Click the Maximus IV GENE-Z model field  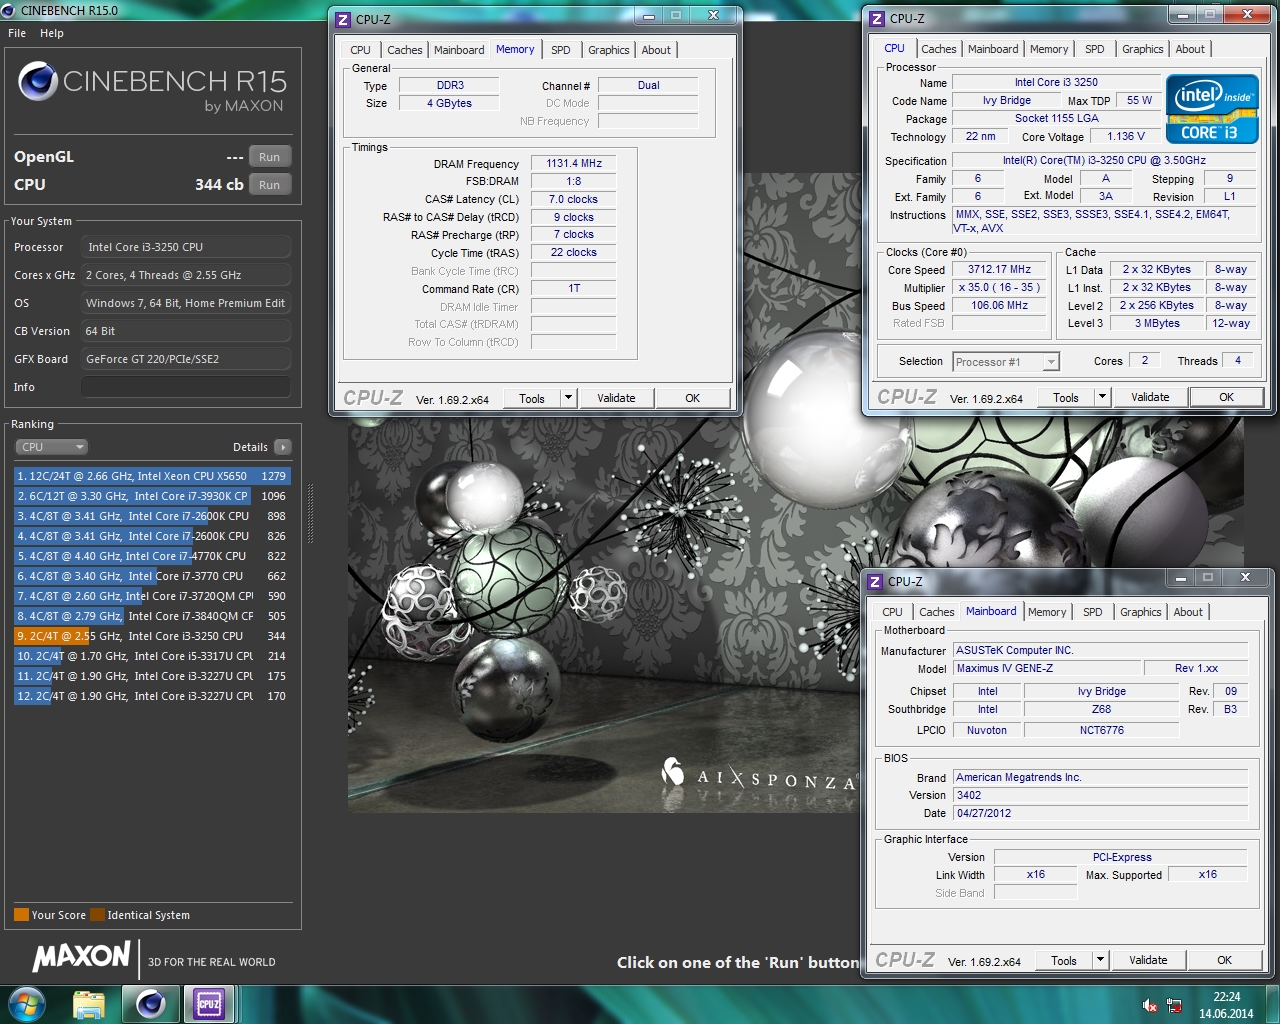coord(1046,668)
